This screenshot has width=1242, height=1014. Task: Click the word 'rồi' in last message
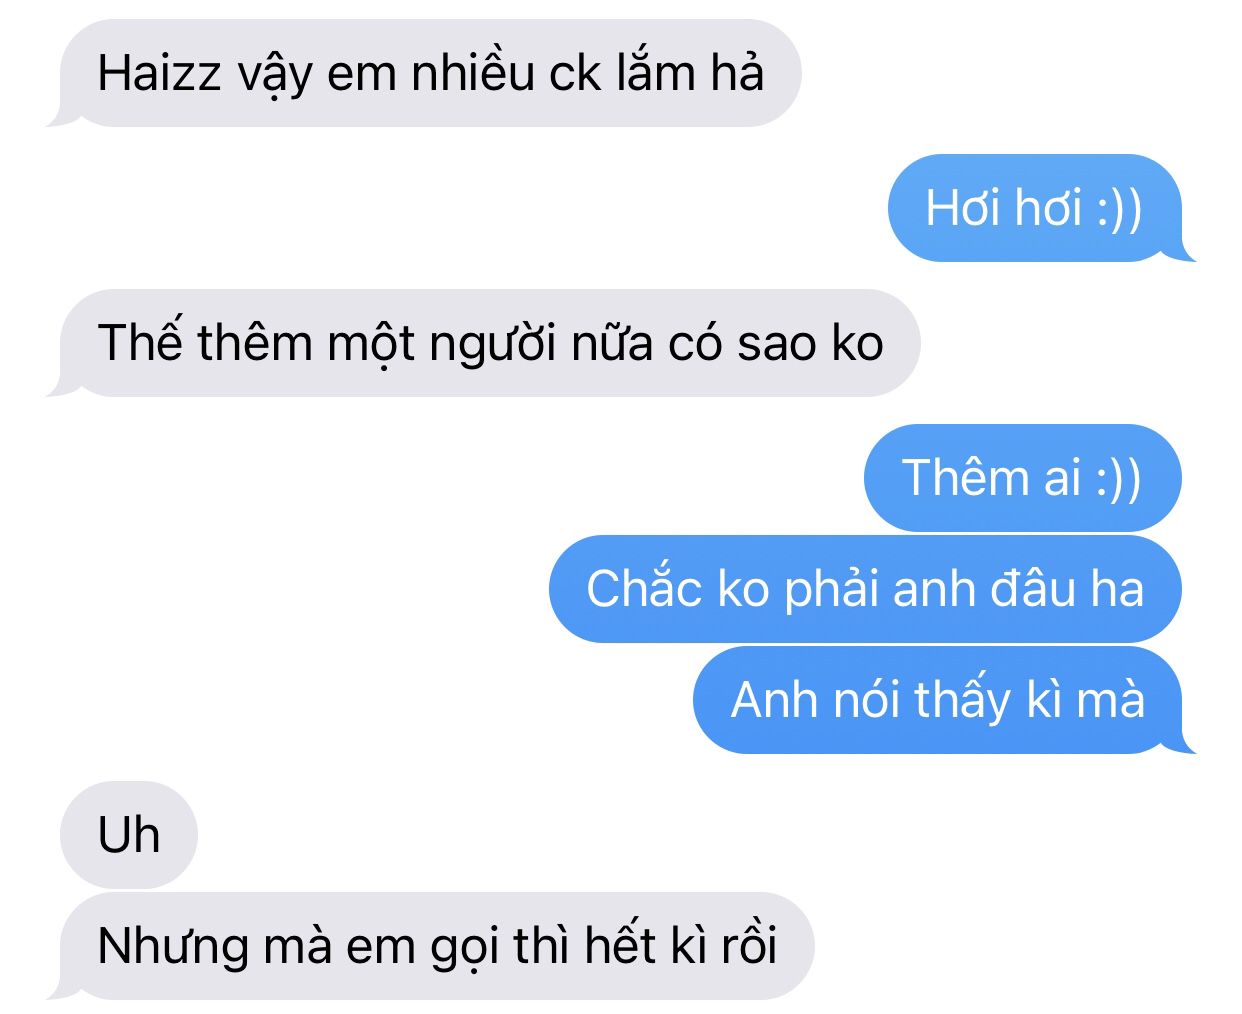pyautogui.click(x=749, y=946)
